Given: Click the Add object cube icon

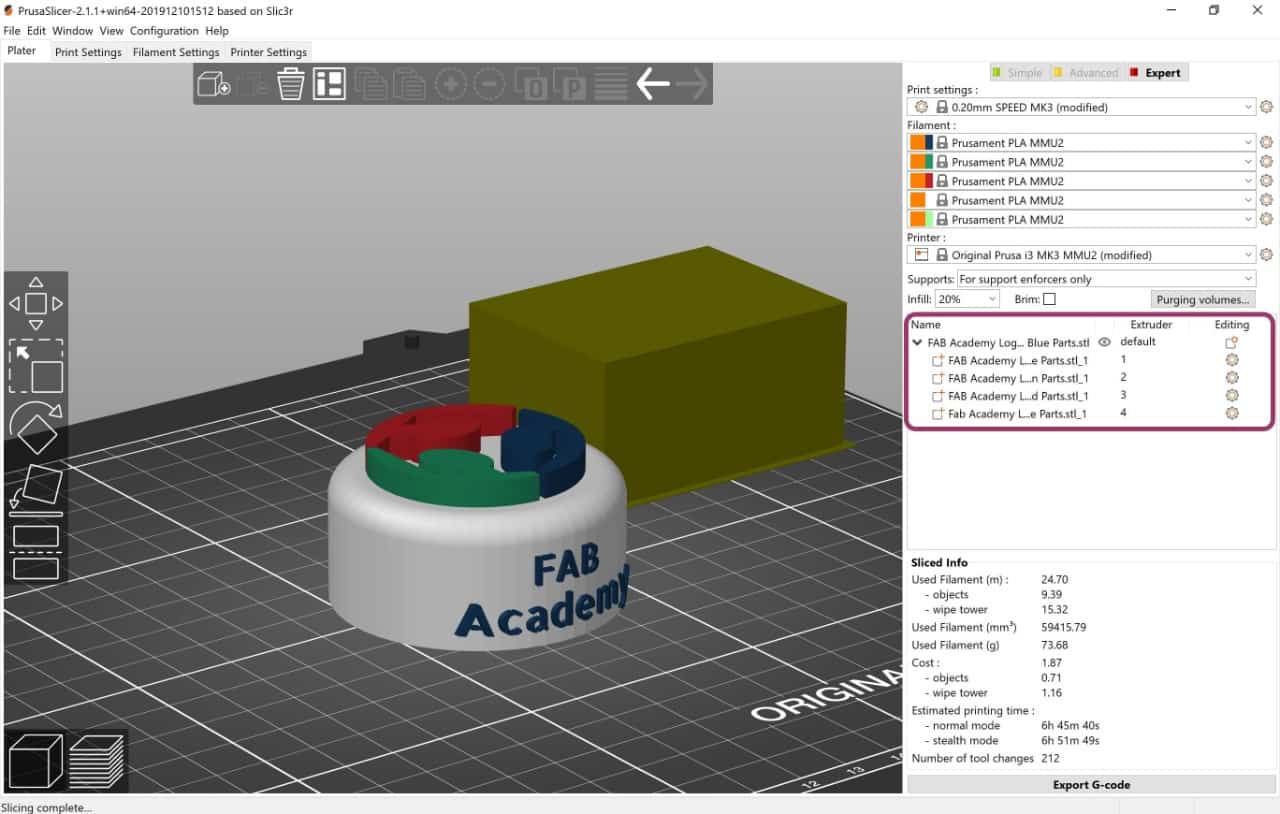Looking at the screenshot, I should coord(214,84).
